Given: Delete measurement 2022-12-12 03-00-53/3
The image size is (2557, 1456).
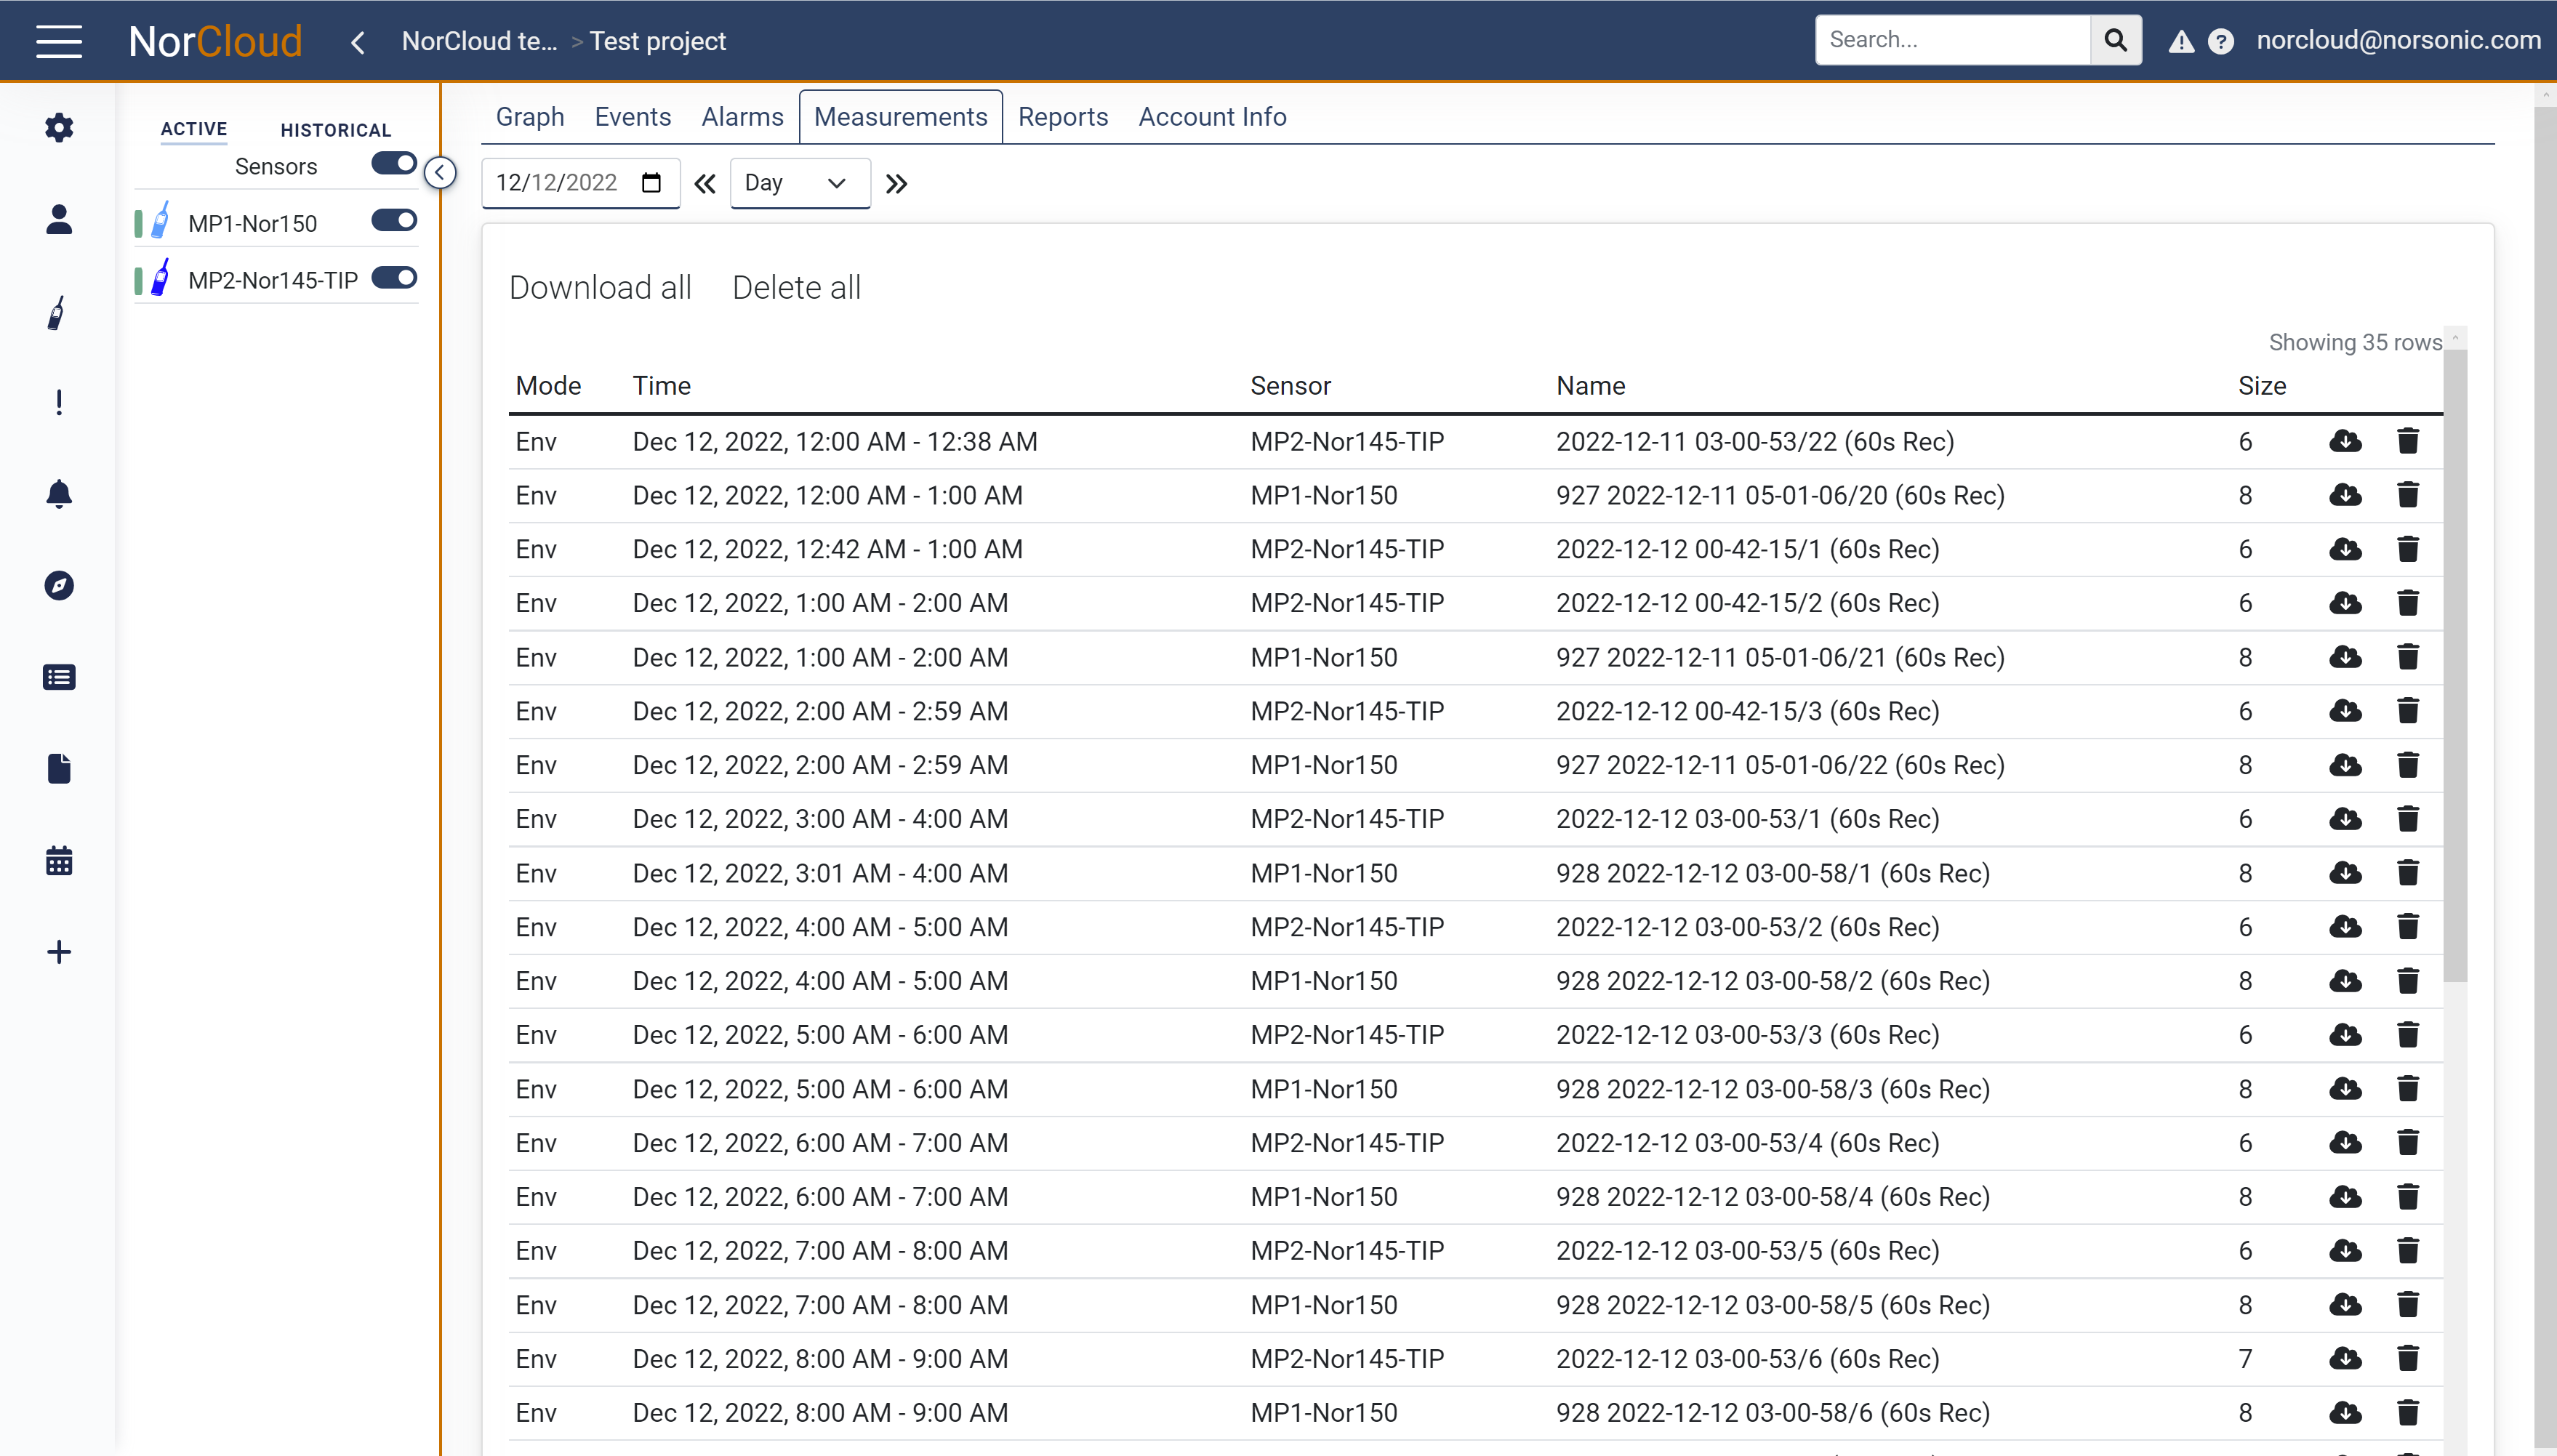Looking at the screenshot, I should (2408, 1035).
